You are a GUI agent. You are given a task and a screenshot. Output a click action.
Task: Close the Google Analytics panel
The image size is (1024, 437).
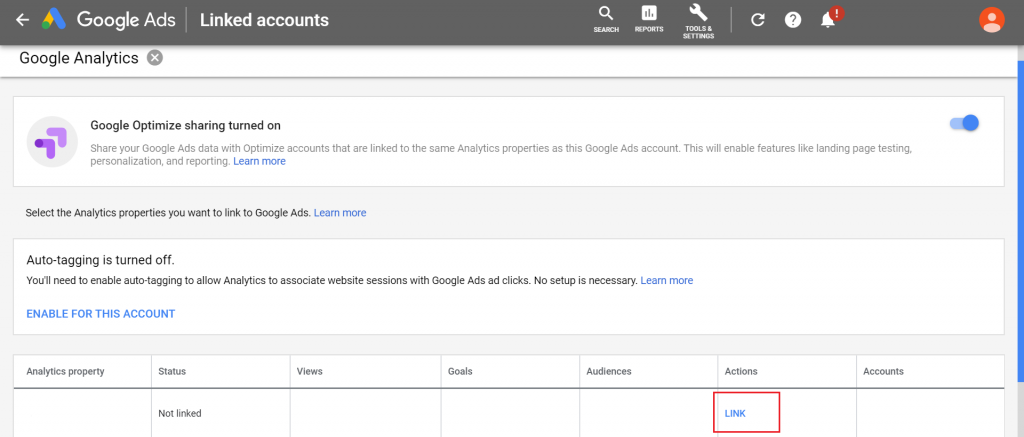coord(155,58)
